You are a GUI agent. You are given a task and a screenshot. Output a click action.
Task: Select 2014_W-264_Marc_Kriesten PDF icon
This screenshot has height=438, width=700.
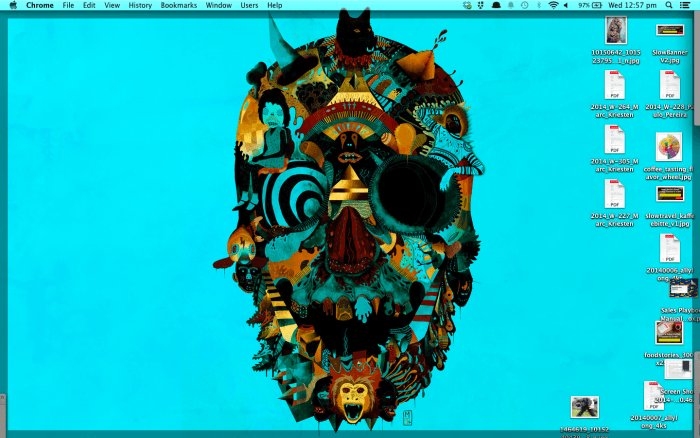click(615, 85)
